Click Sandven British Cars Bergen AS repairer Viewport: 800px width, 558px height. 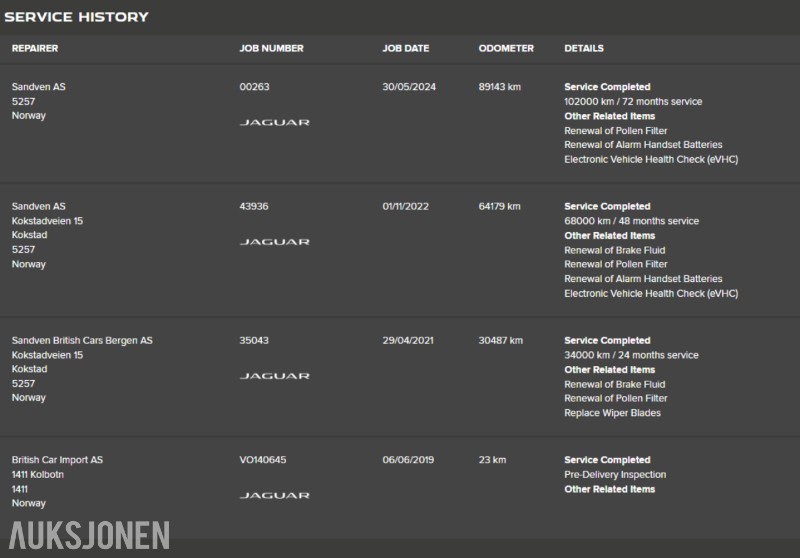click(82, 341)
